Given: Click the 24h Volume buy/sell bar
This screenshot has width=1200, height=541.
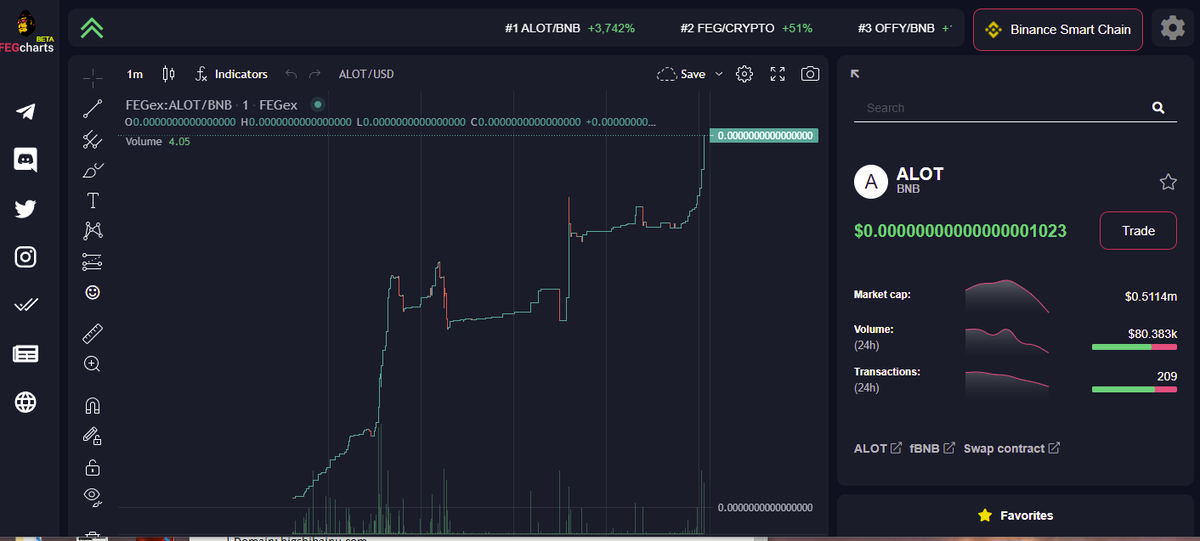Looking at the screenshot, I should point(1134,346).
